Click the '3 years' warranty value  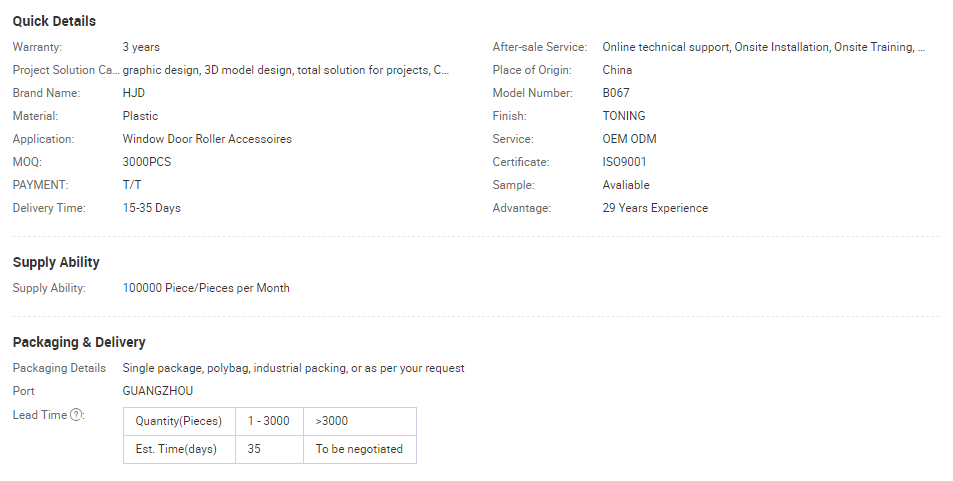click(141, 47)
